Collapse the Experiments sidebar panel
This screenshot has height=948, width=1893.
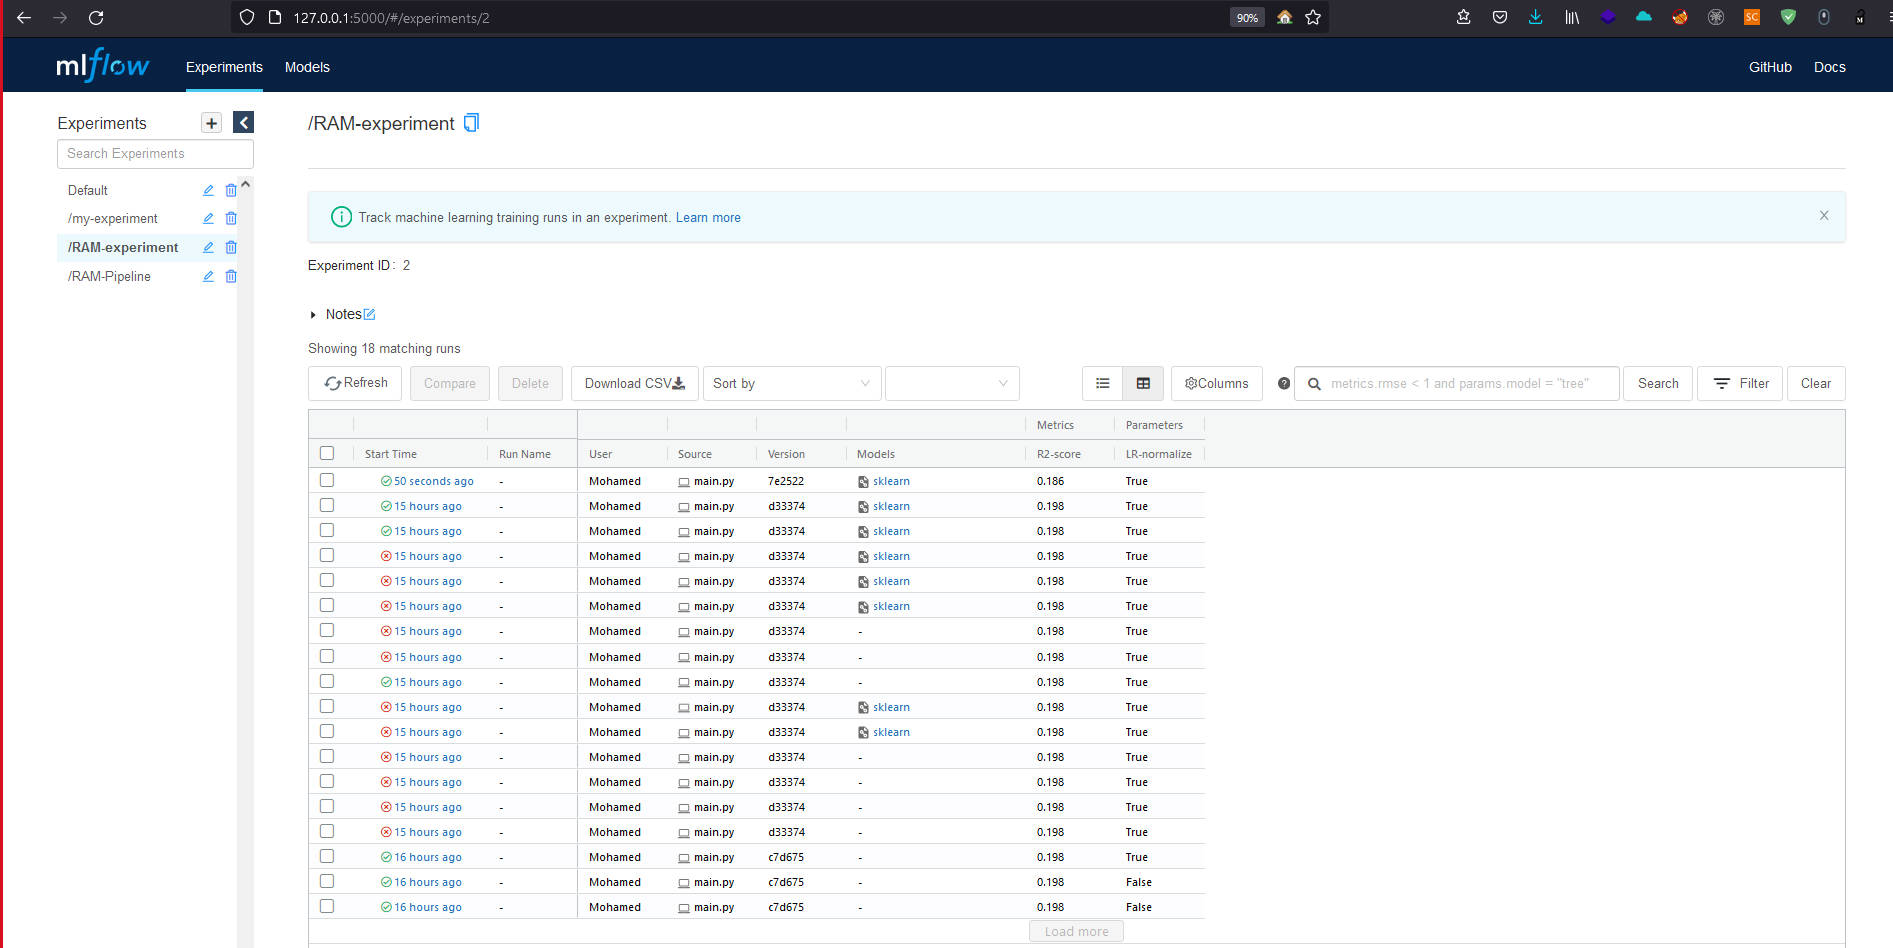(243, 123)
